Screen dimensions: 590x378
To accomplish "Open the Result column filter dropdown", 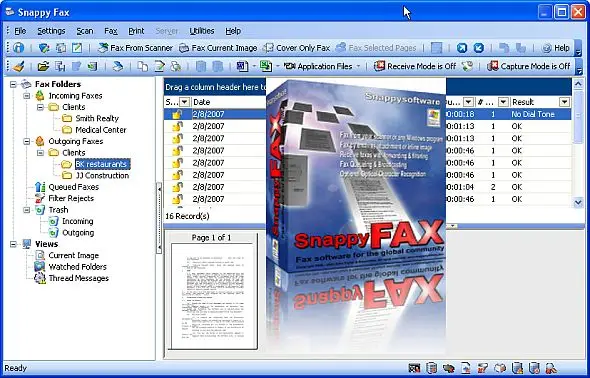I will tap(564, 102).
